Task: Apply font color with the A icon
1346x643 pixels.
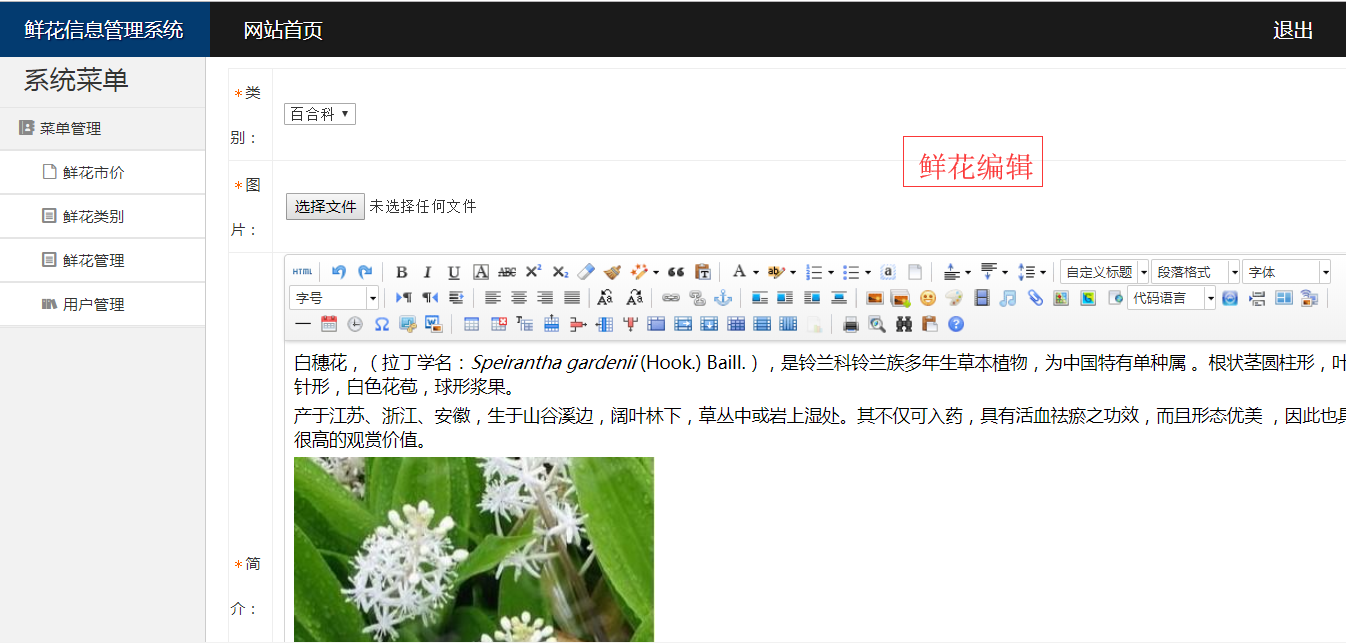Action: click(739, 272)
